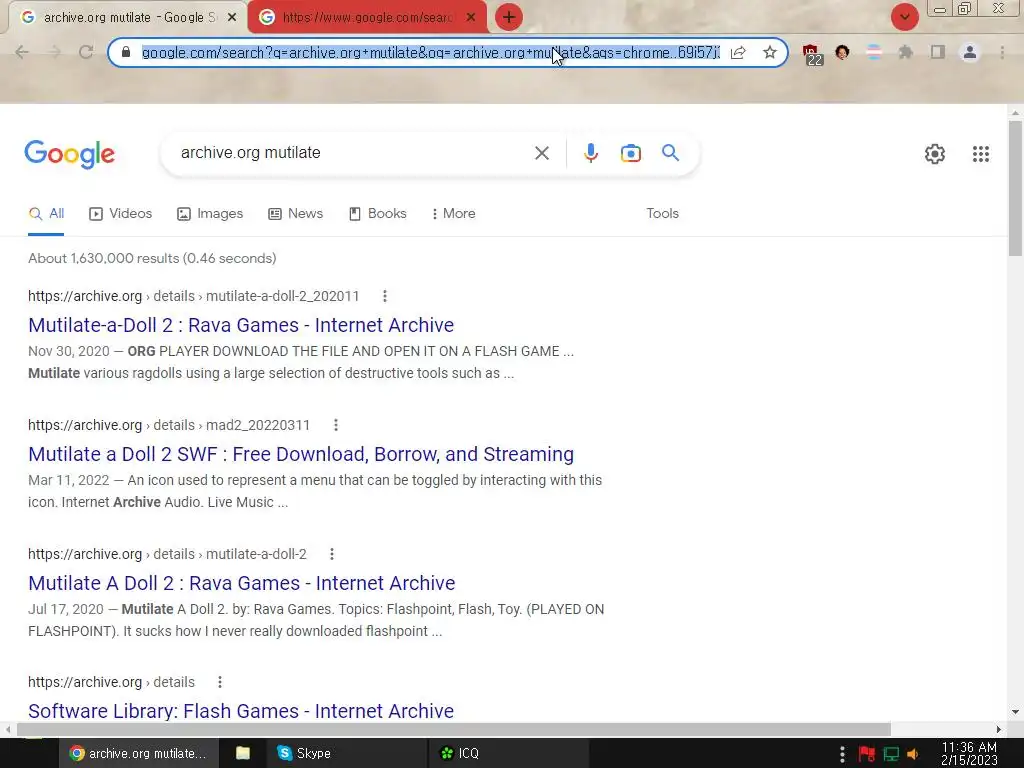This screenshot has height=768, width=1024.
Task: Open the Extensions puzzle-piece menu
Action: [906, 52]
